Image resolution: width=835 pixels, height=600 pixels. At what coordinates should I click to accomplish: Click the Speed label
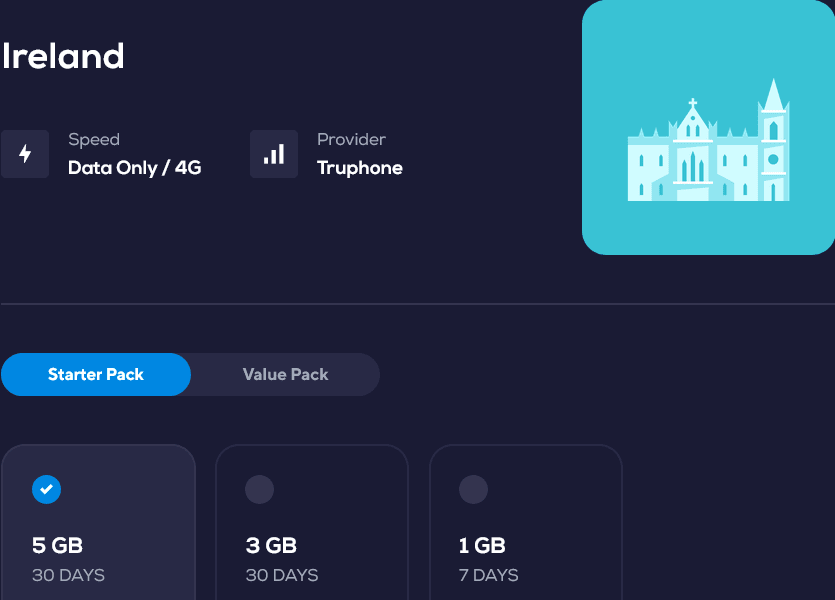pyautogui.click(x=94, y=140)
